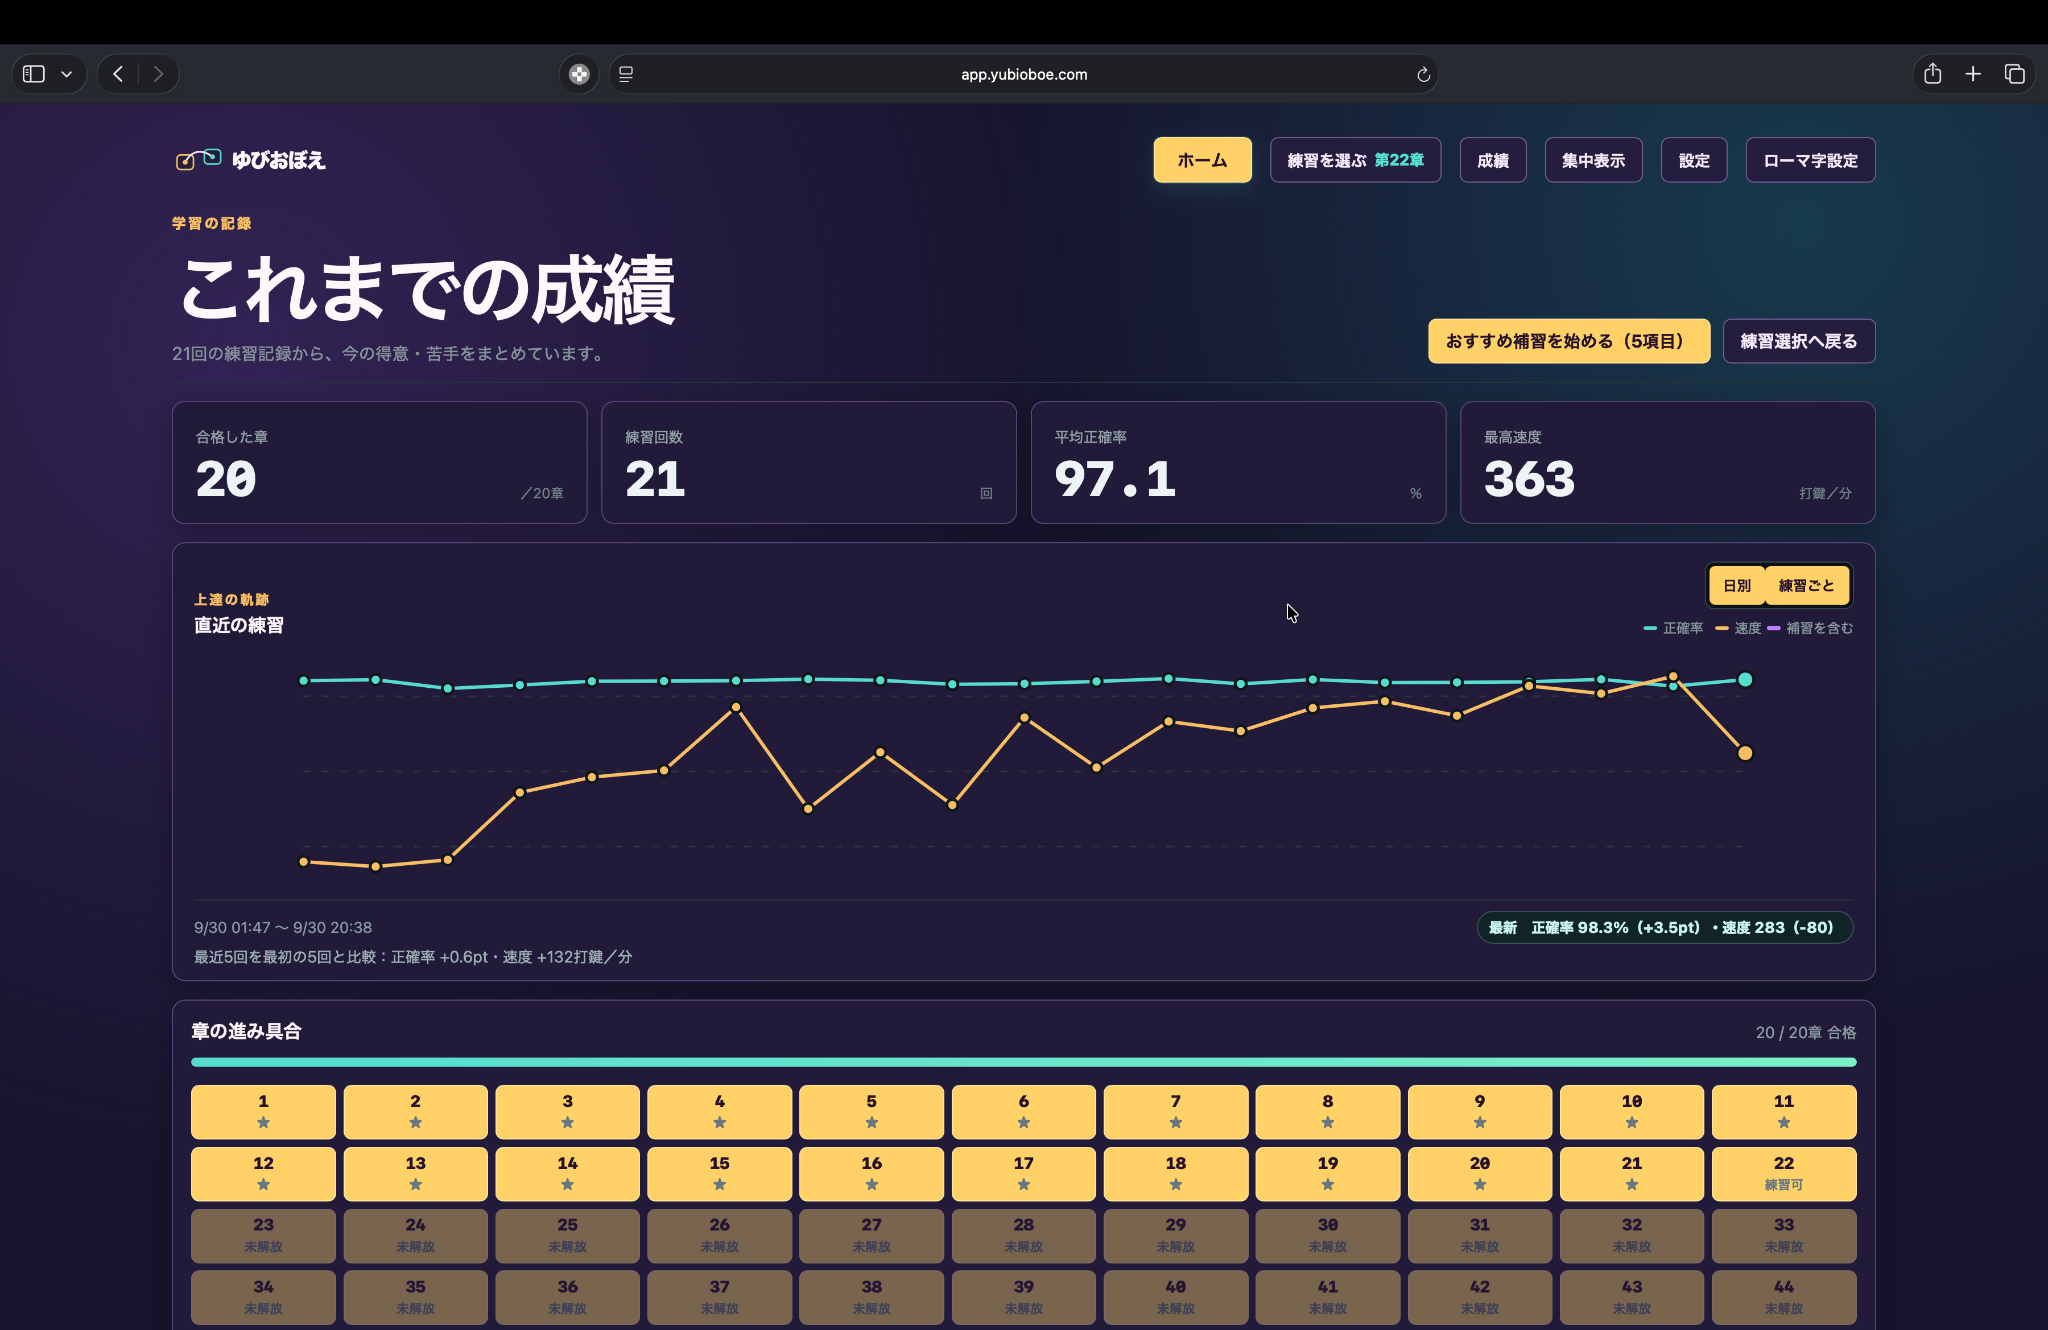Click the 速度 legend entry
Screen dimensions: 2048x1330
(1738, 628)
